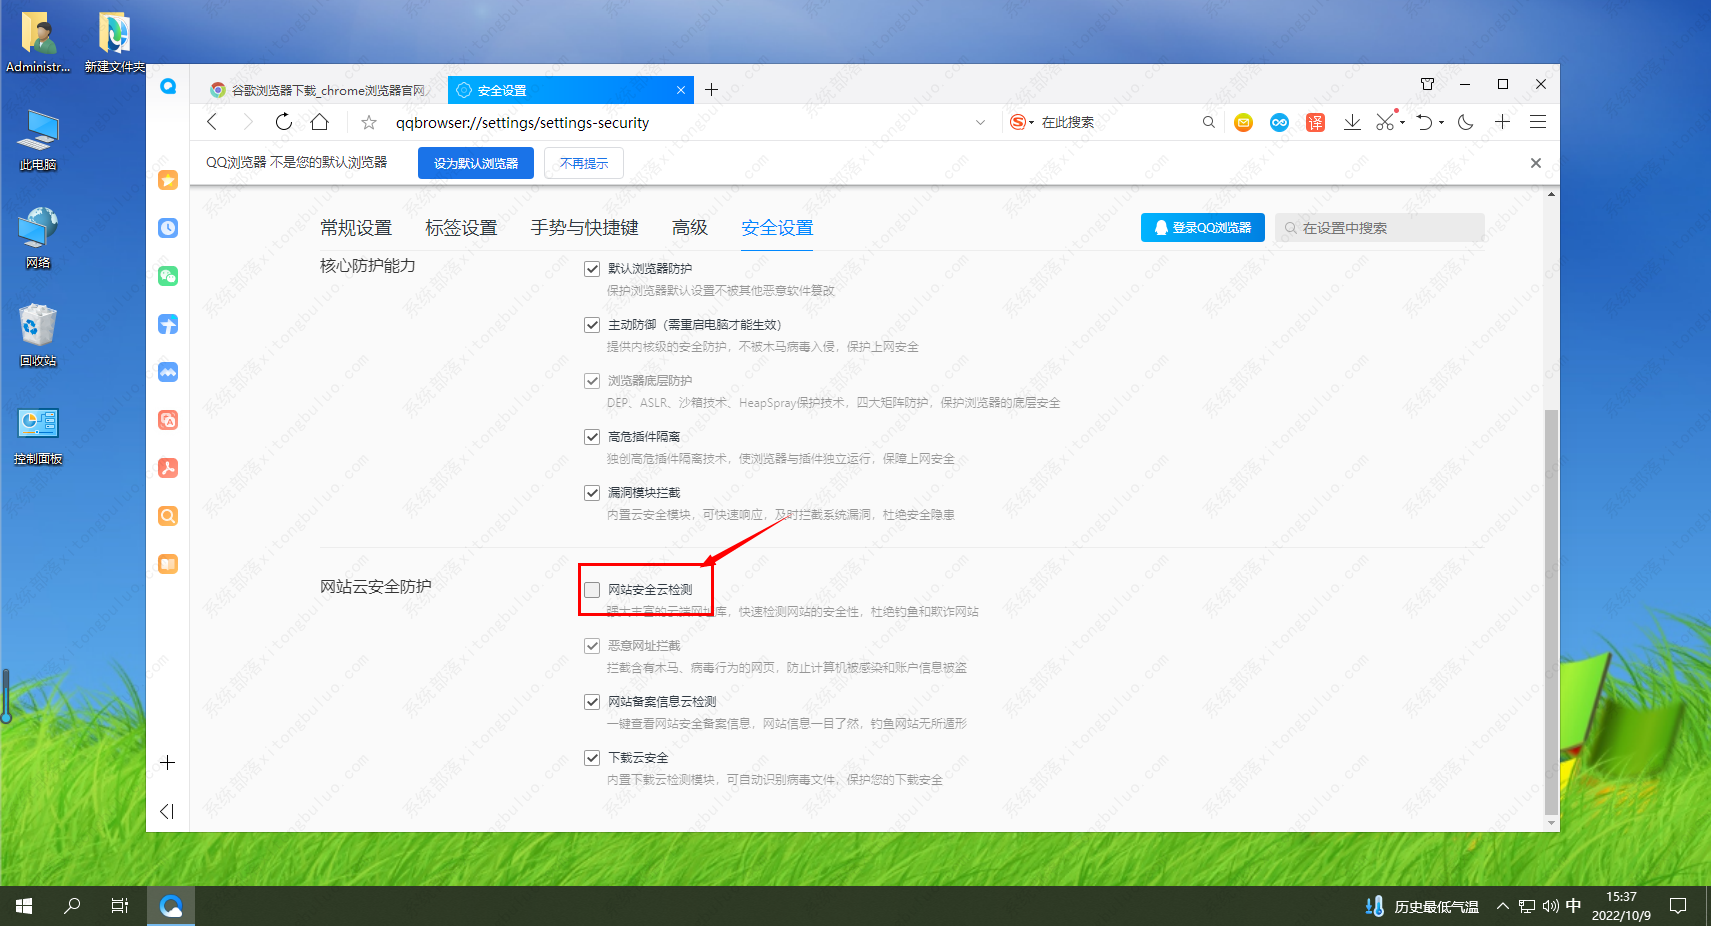The image size is (1711, 926).
Task: Open the translate tool icon
Action: coord(1316,122)
